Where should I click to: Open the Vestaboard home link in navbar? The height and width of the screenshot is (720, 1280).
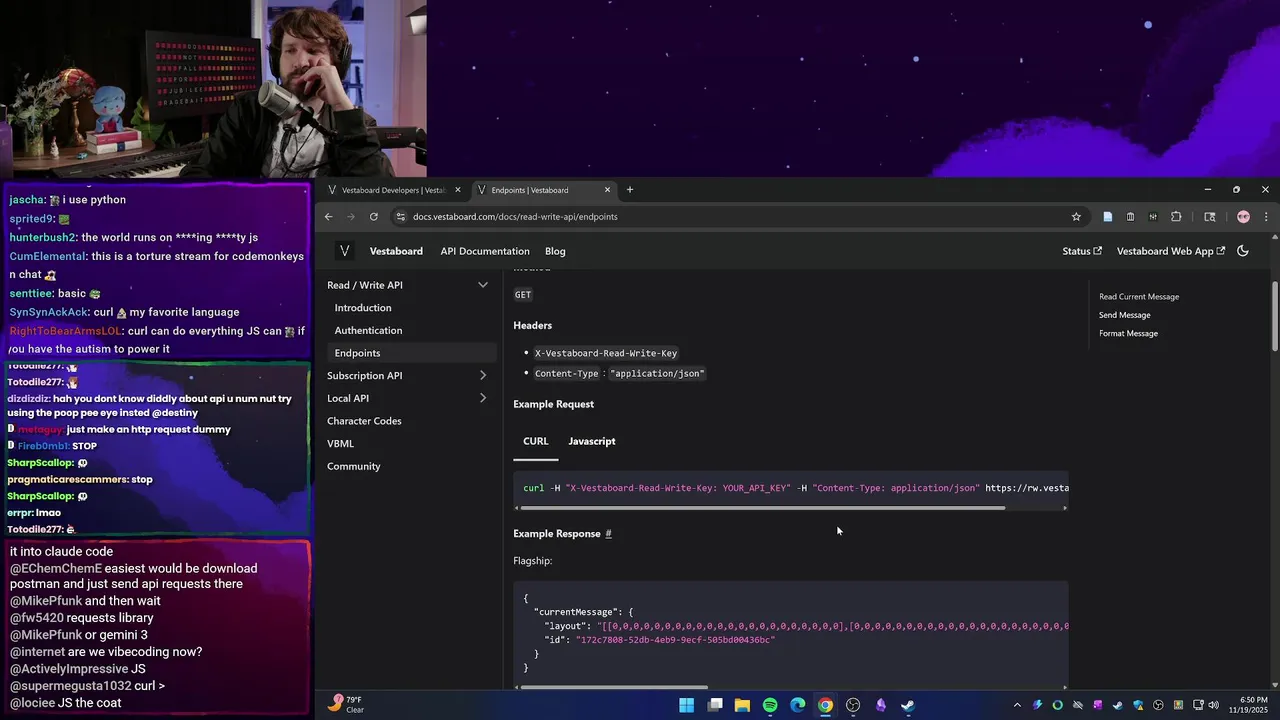coord(396,251)
